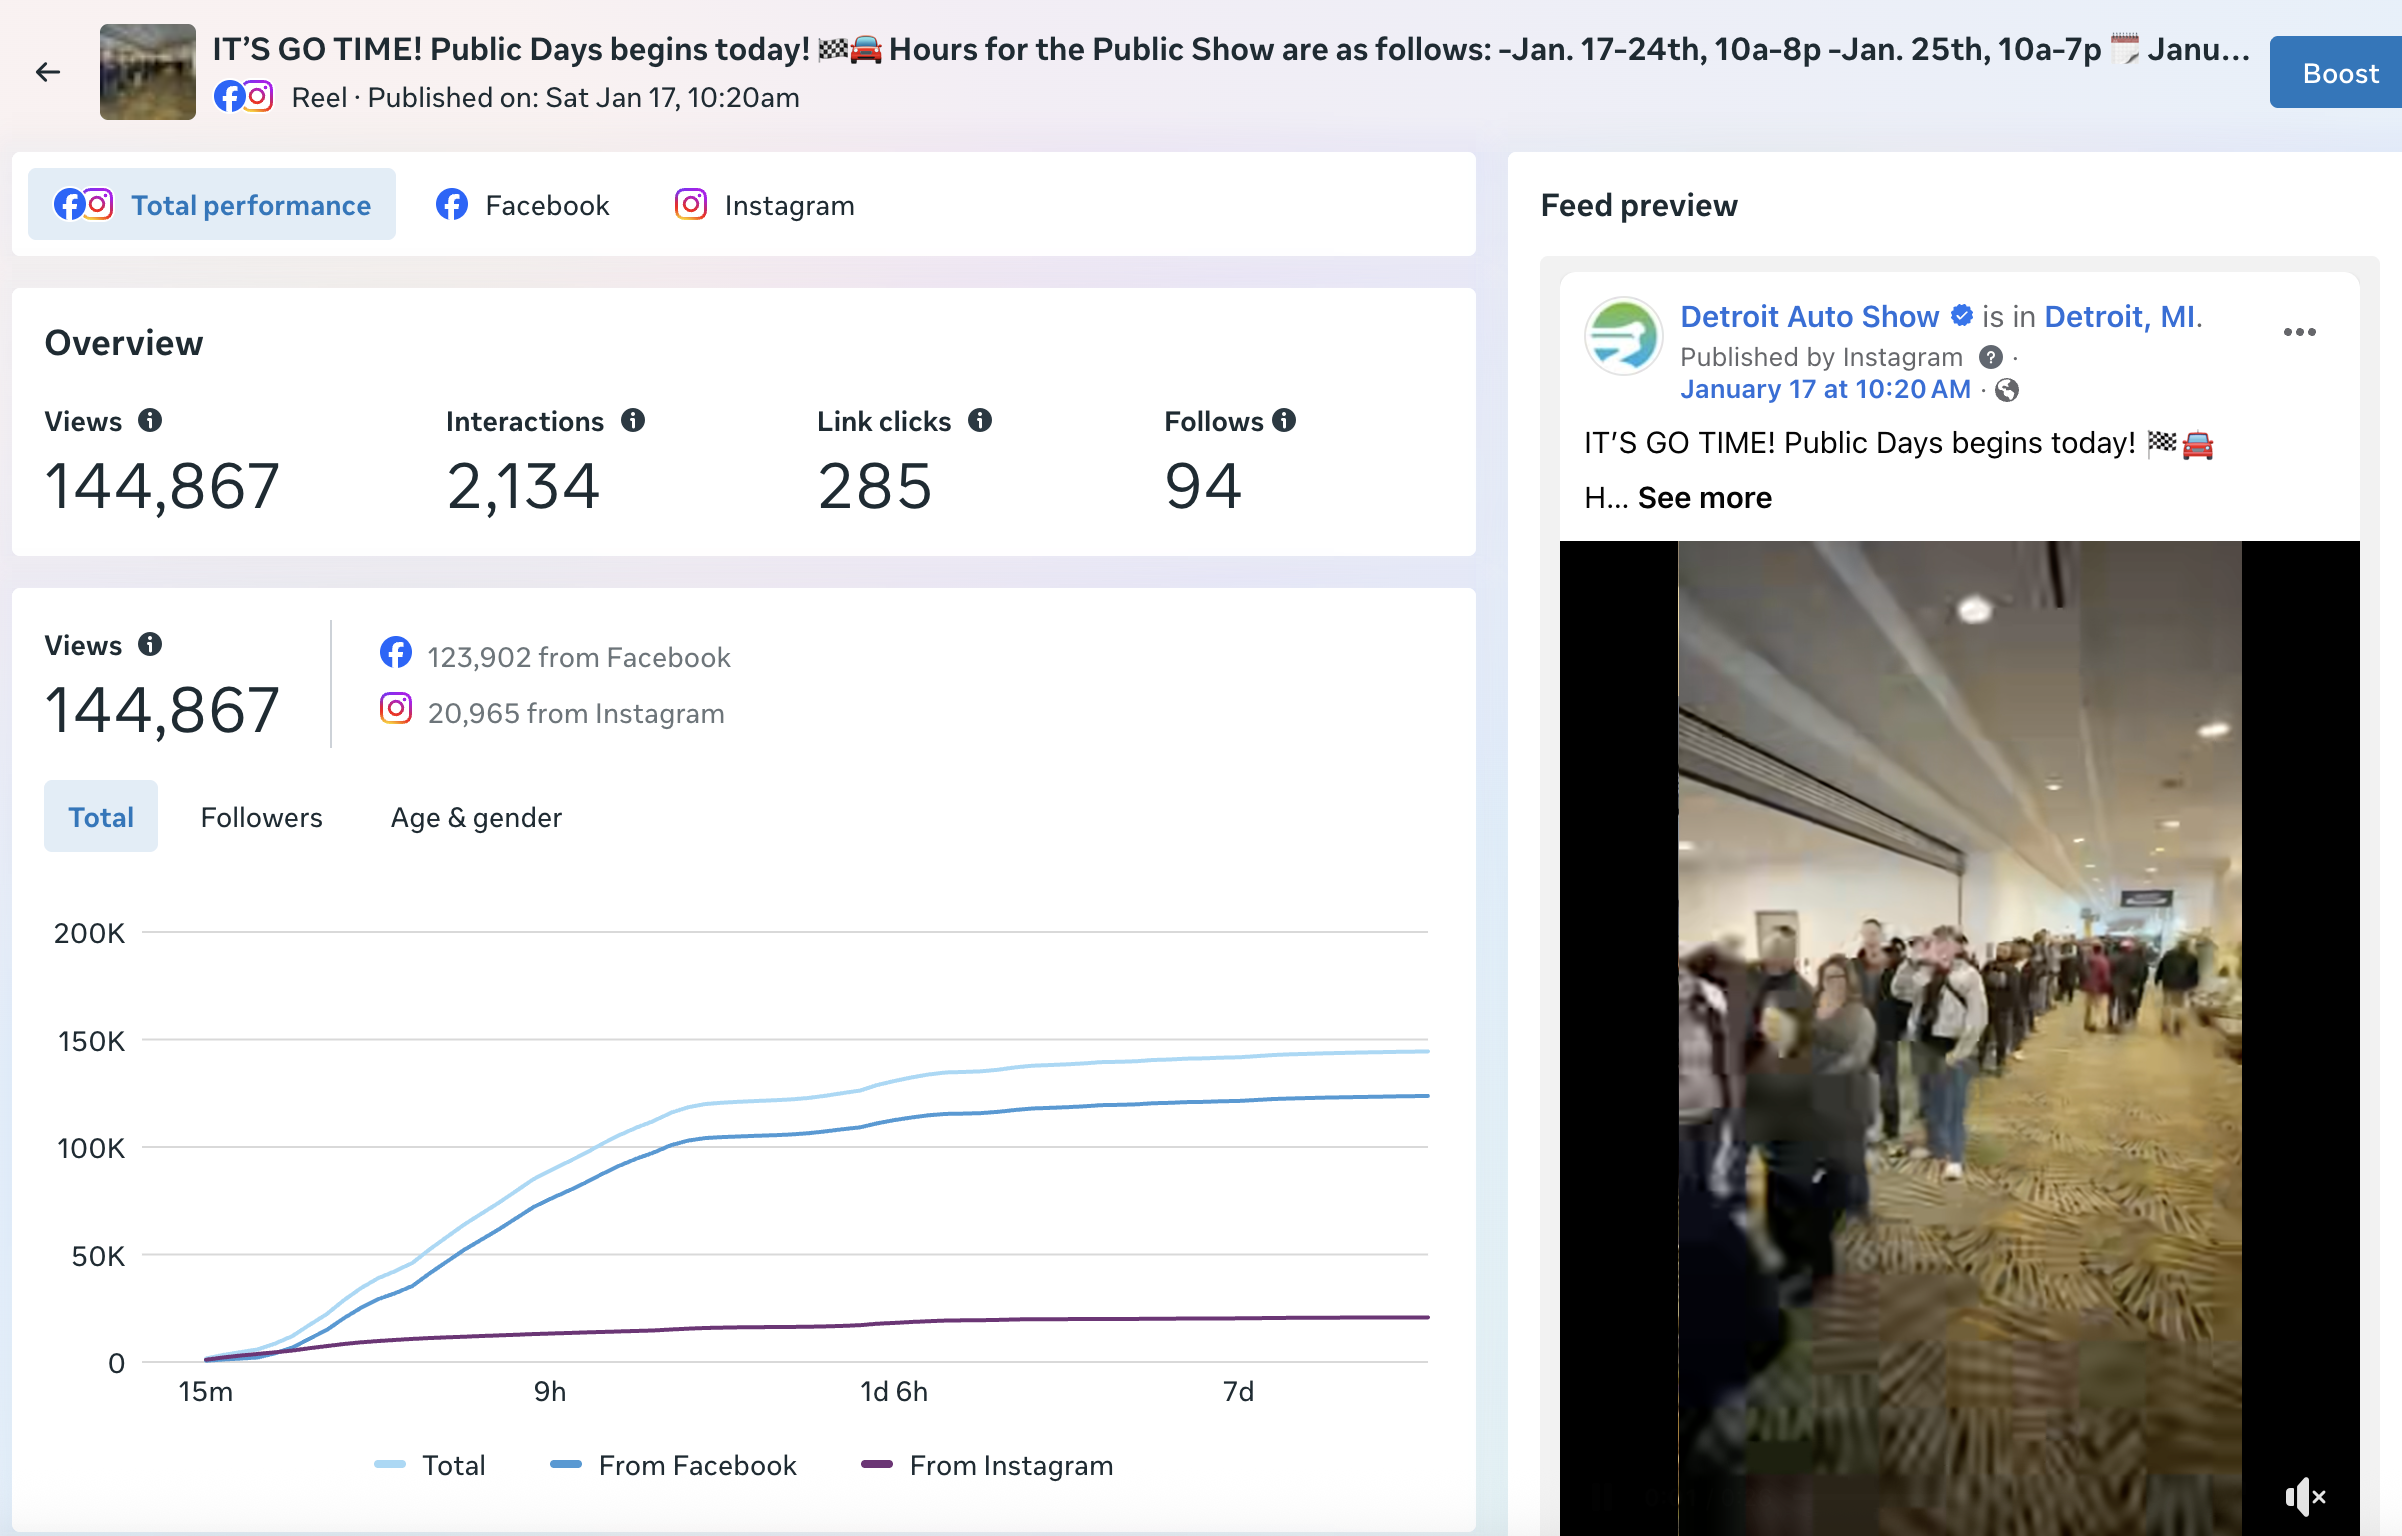Expand post caption with See more
The height and width of the screenshot is (1536, 2402).
tap(1704, 497)
